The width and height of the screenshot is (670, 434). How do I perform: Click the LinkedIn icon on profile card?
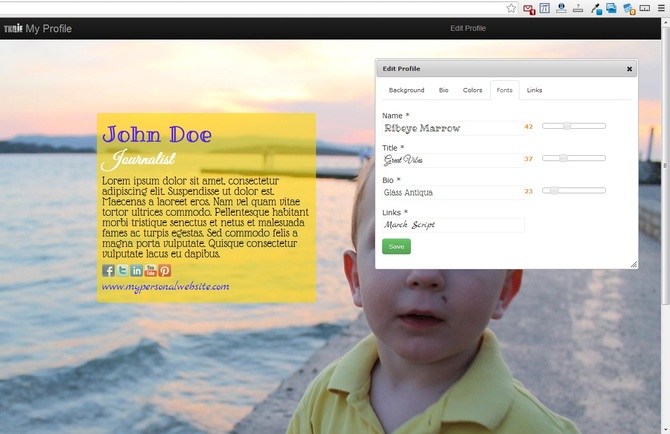136,270
